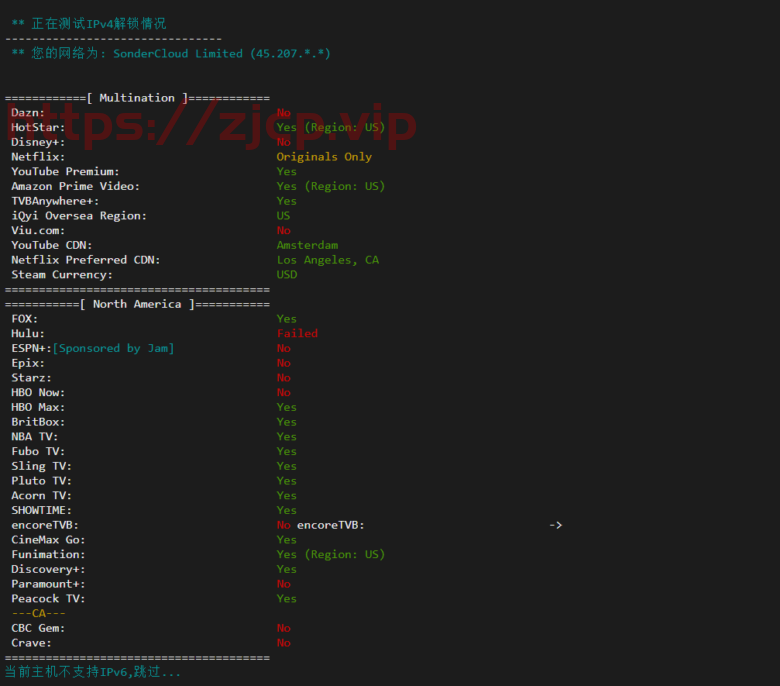Click the 'HBO Now:' label
This screenshot has height=686, width=780.
point(38,392)
